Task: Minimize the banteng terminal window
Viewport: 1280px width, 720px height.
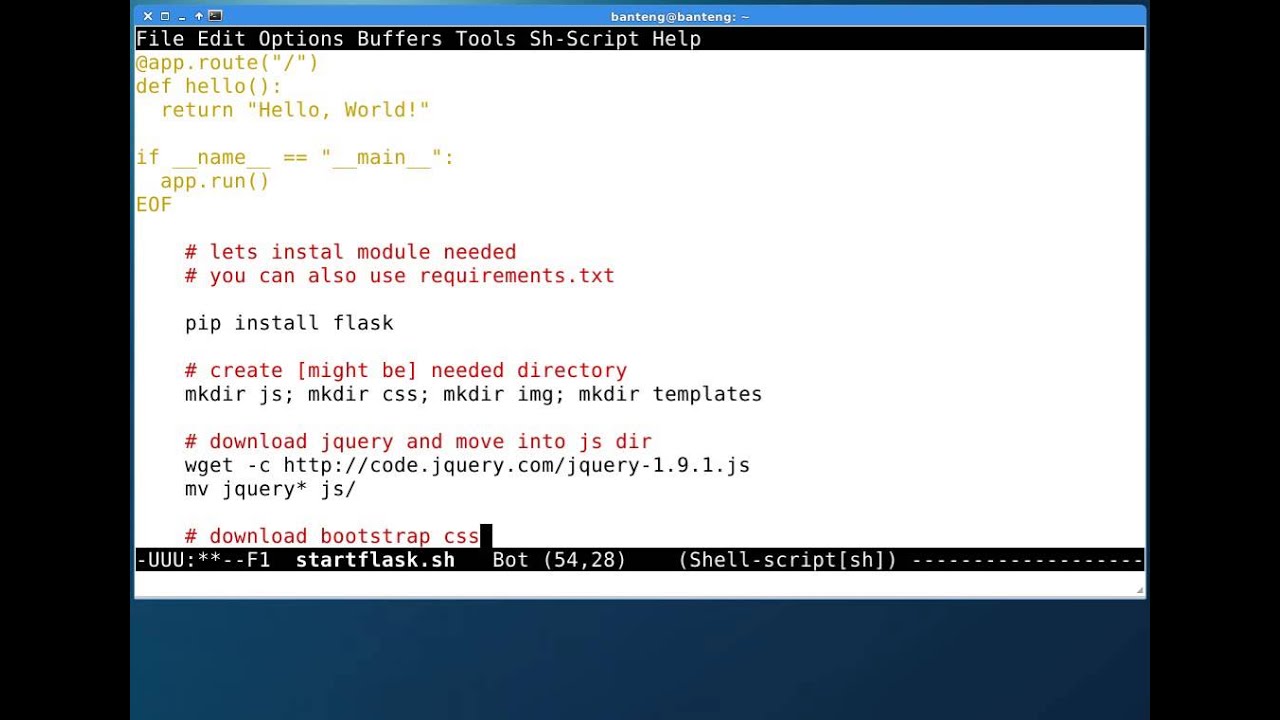Action: 182,17
